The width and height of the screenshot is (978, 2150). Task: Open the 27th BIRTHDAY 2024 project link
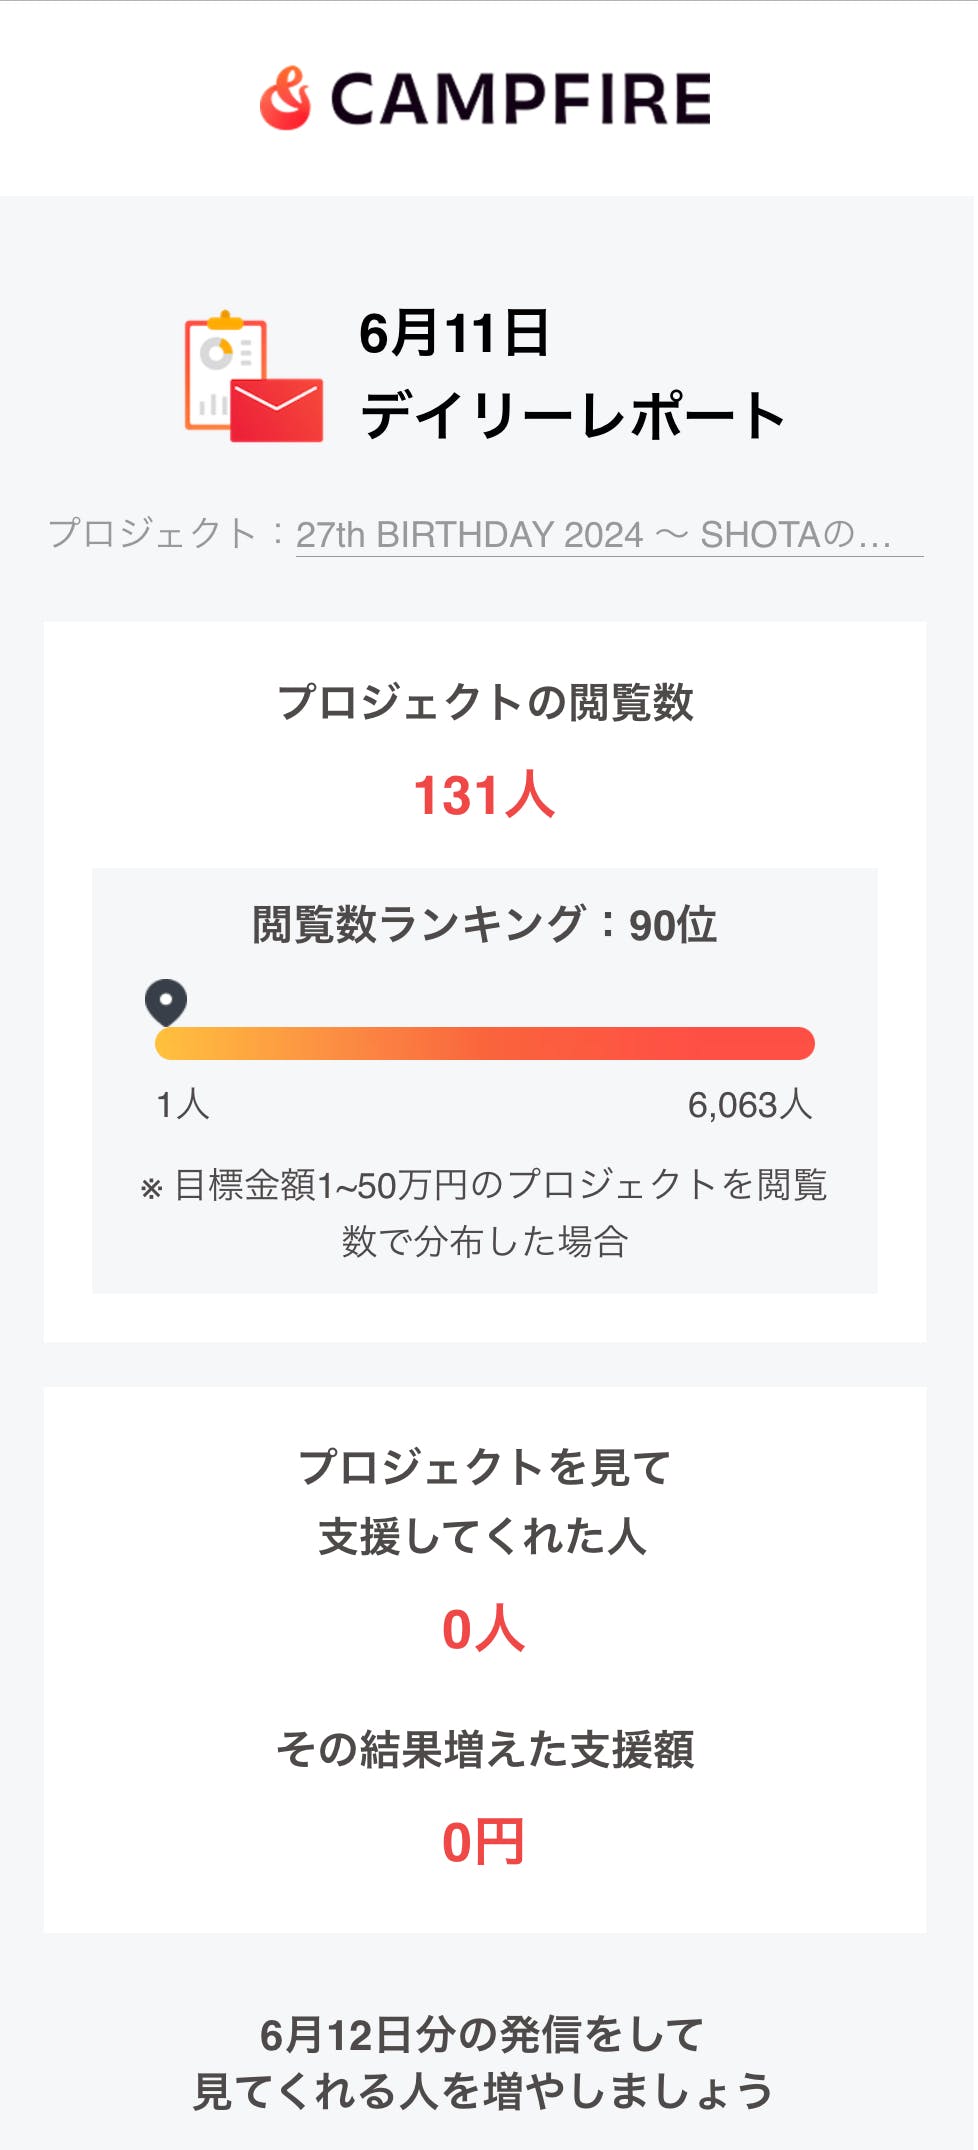point(594,535)
